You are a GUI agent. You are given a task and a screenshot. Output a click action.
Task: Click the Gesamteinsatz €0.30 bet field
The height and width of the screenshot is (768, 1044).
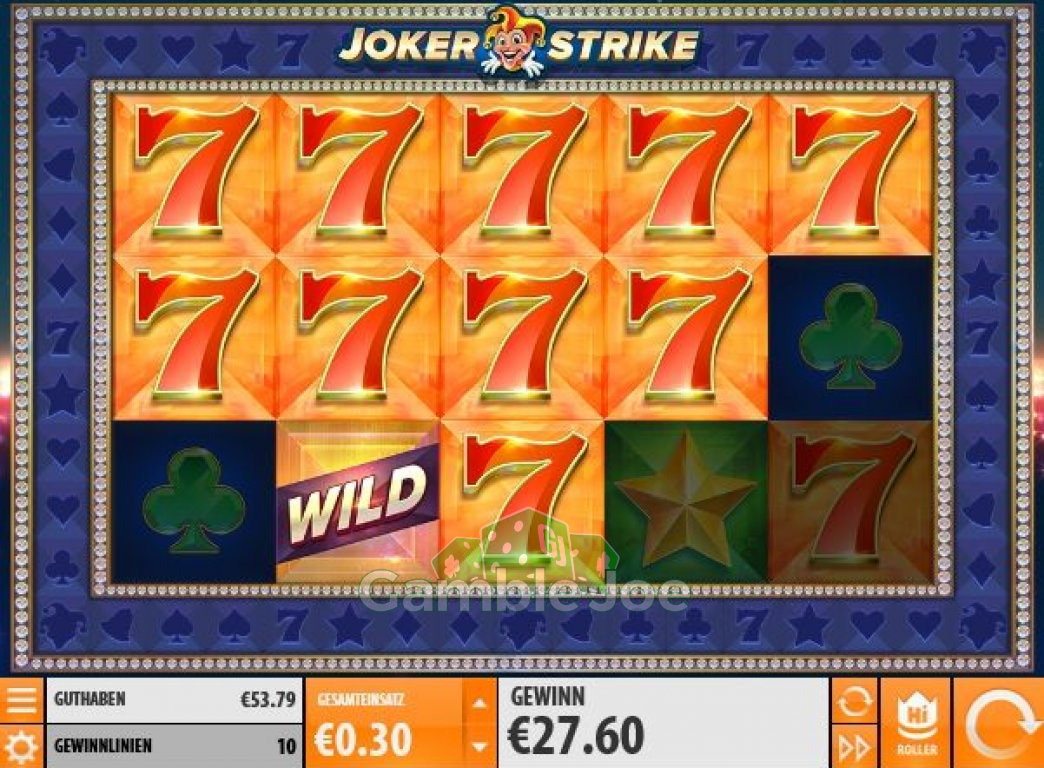pos(385,723)
